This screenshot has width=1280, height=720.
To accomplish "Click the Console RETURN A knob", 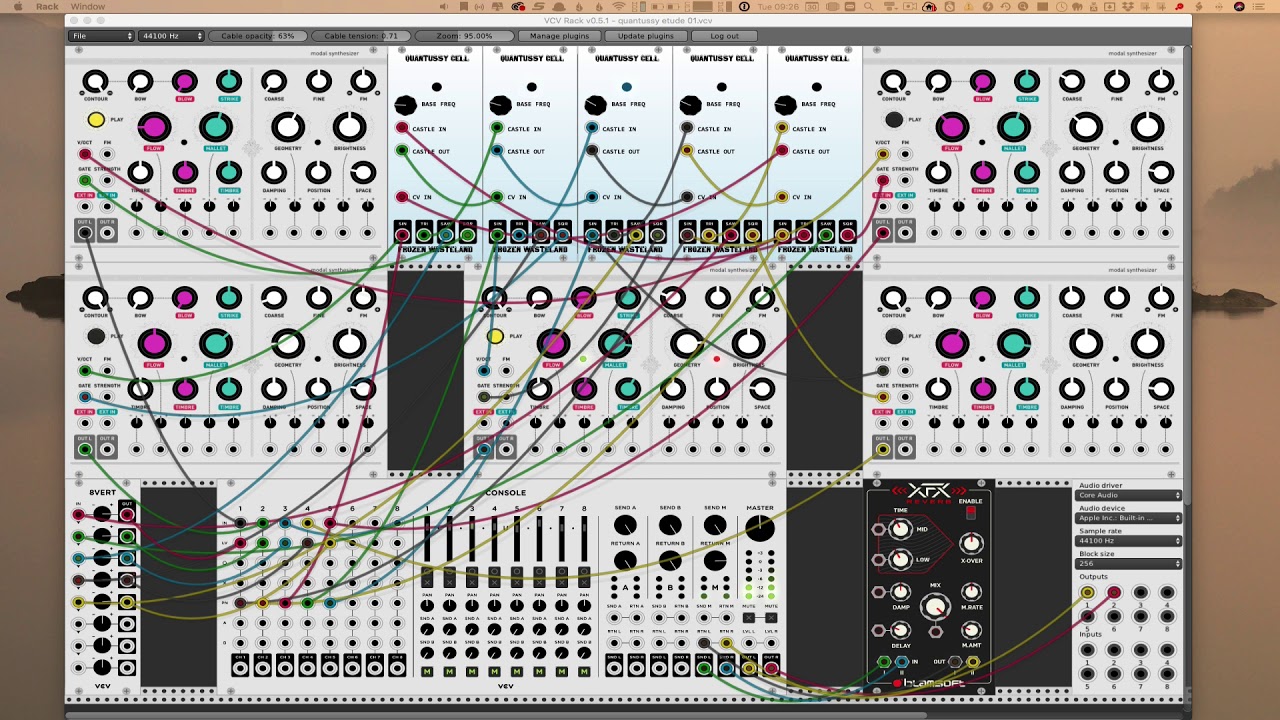I will [625, 561].
